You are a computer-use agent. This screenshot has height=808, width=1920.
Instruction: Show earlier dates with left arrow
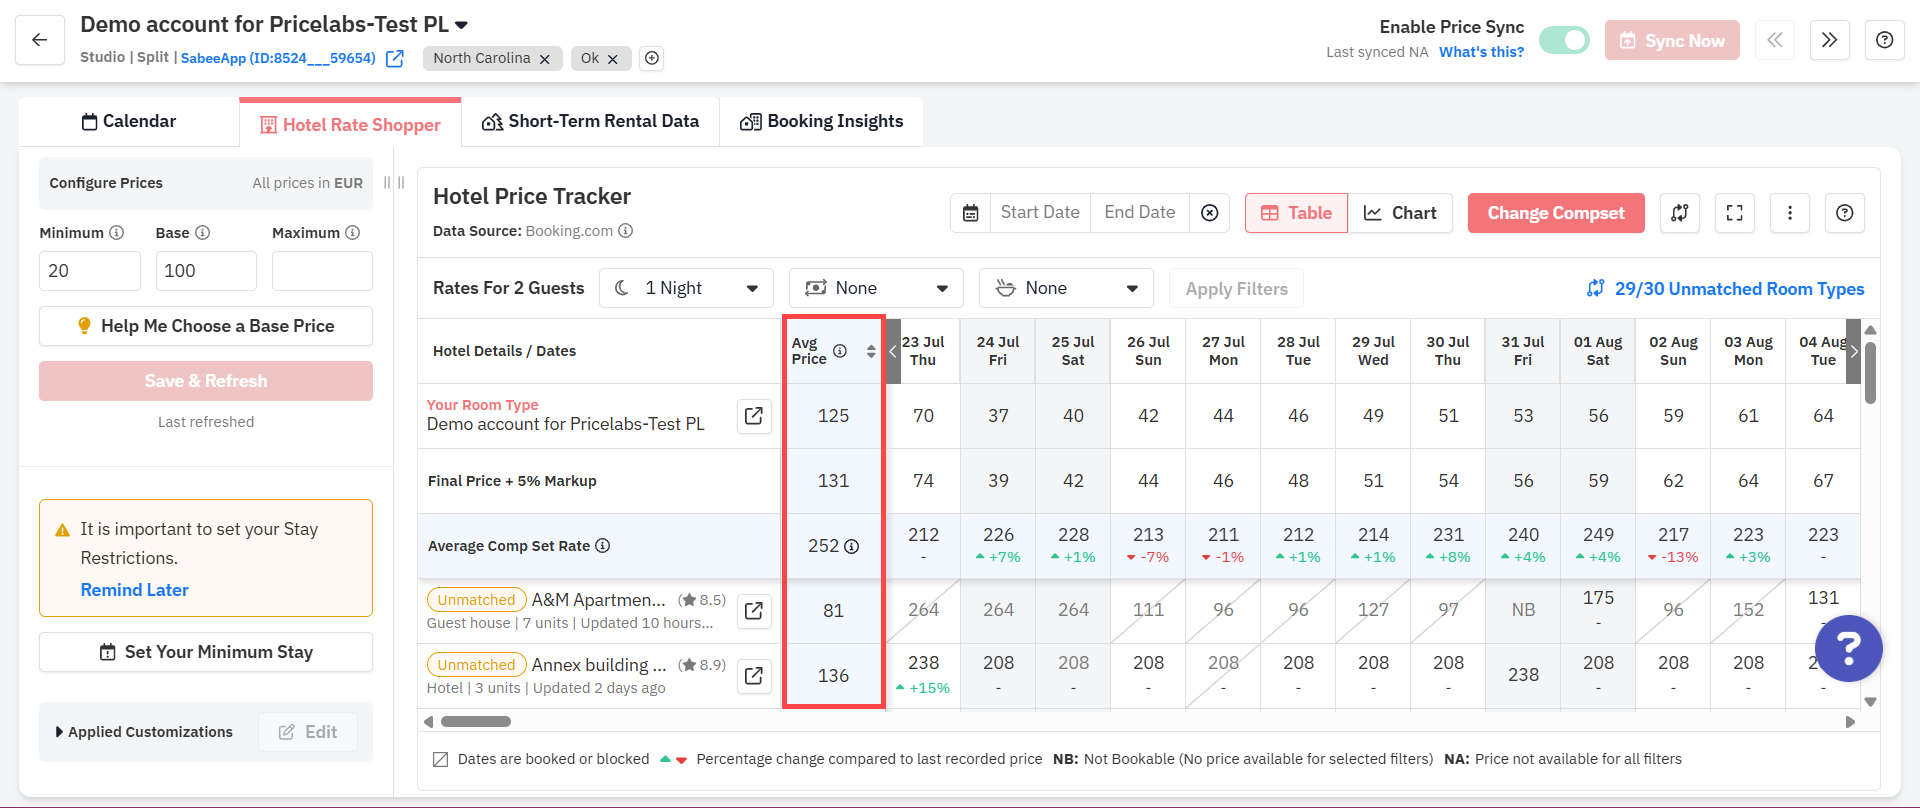click(x=893, y=351)
